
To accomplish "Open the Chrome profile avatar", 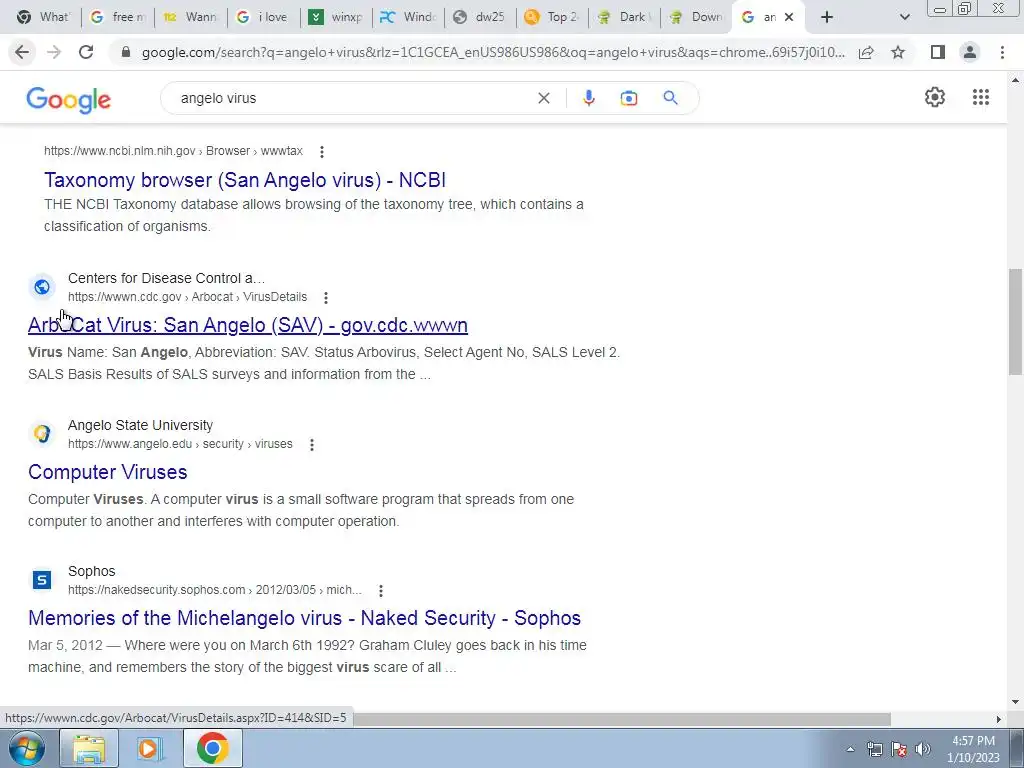I will (970, 52).
